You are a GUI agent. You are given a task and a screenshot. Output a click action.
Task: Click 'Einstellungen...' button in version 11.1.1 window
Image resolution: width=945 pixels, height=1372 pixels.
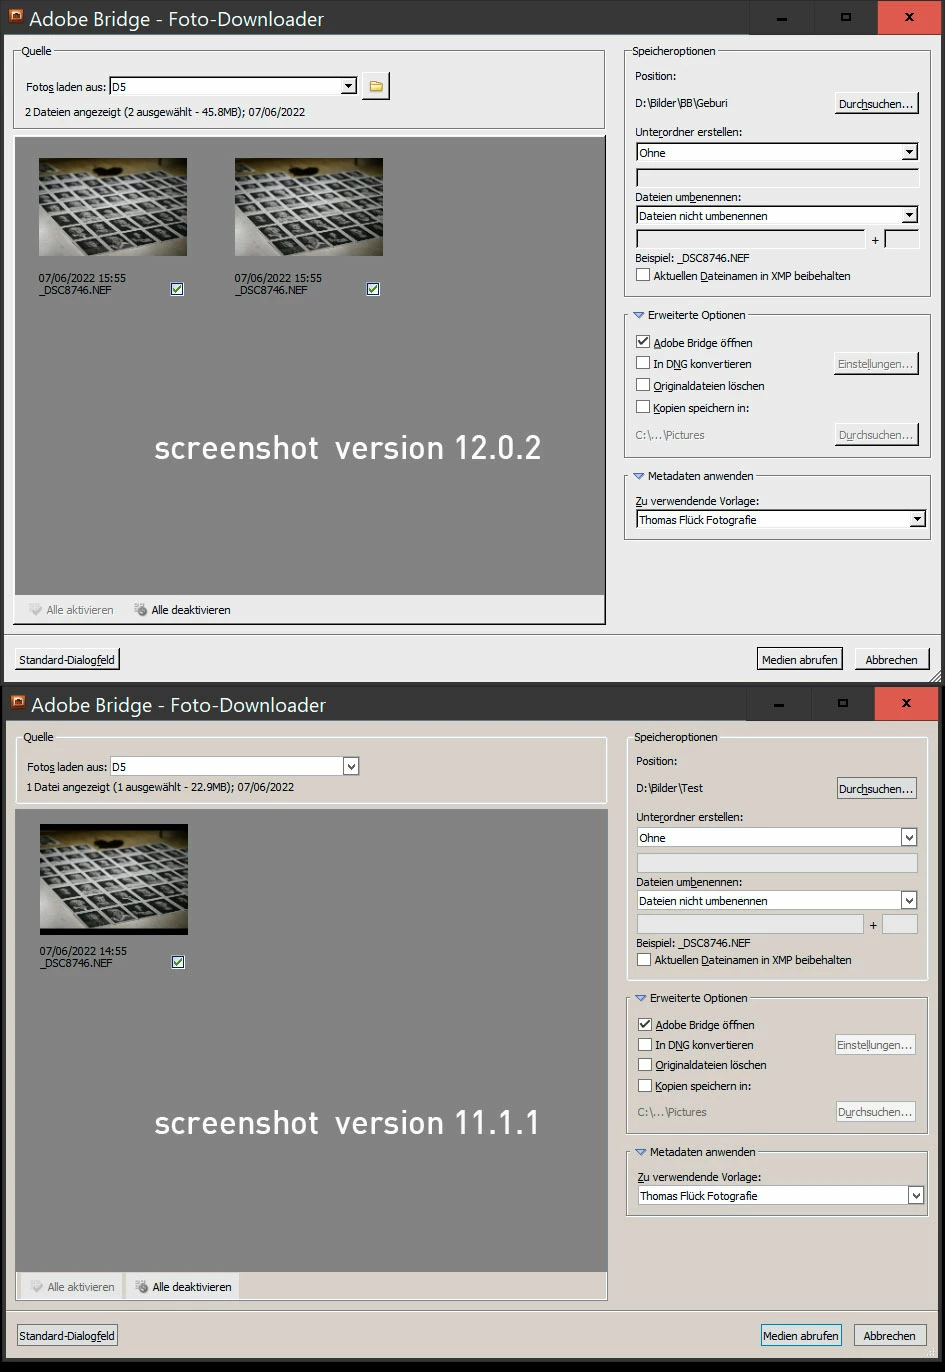click(875, 1045)
